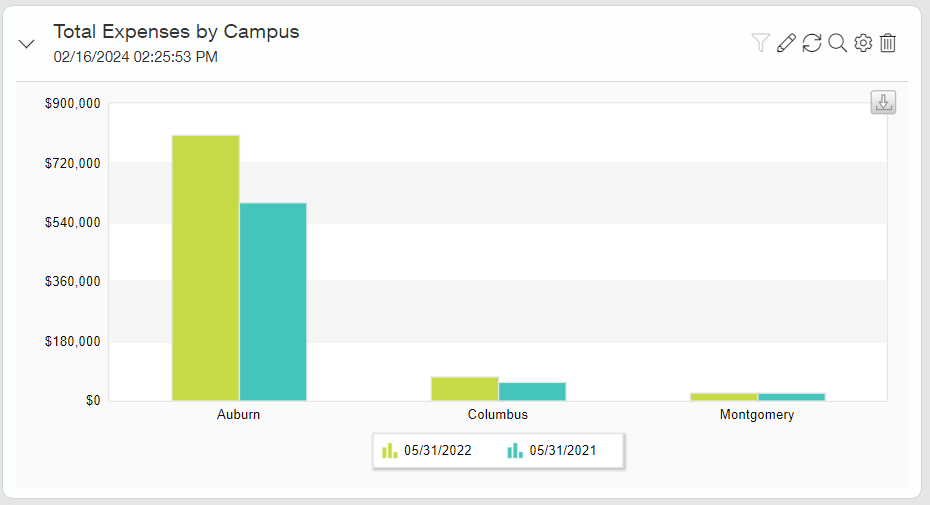Click the Montgomery axis label
Image resolution: width=930 pixels, height=505 pixels.
click(x=757, y=414)
